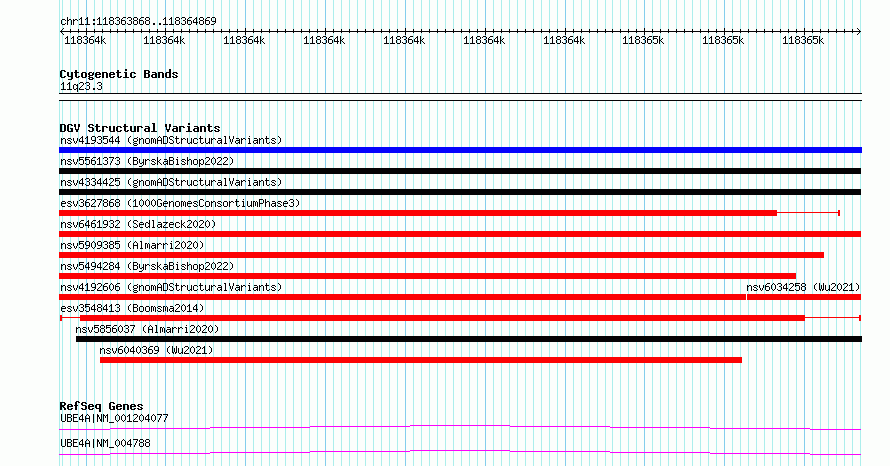
Task: Open gene label UBE4A|NM_001204077
Action: [114, 418]
